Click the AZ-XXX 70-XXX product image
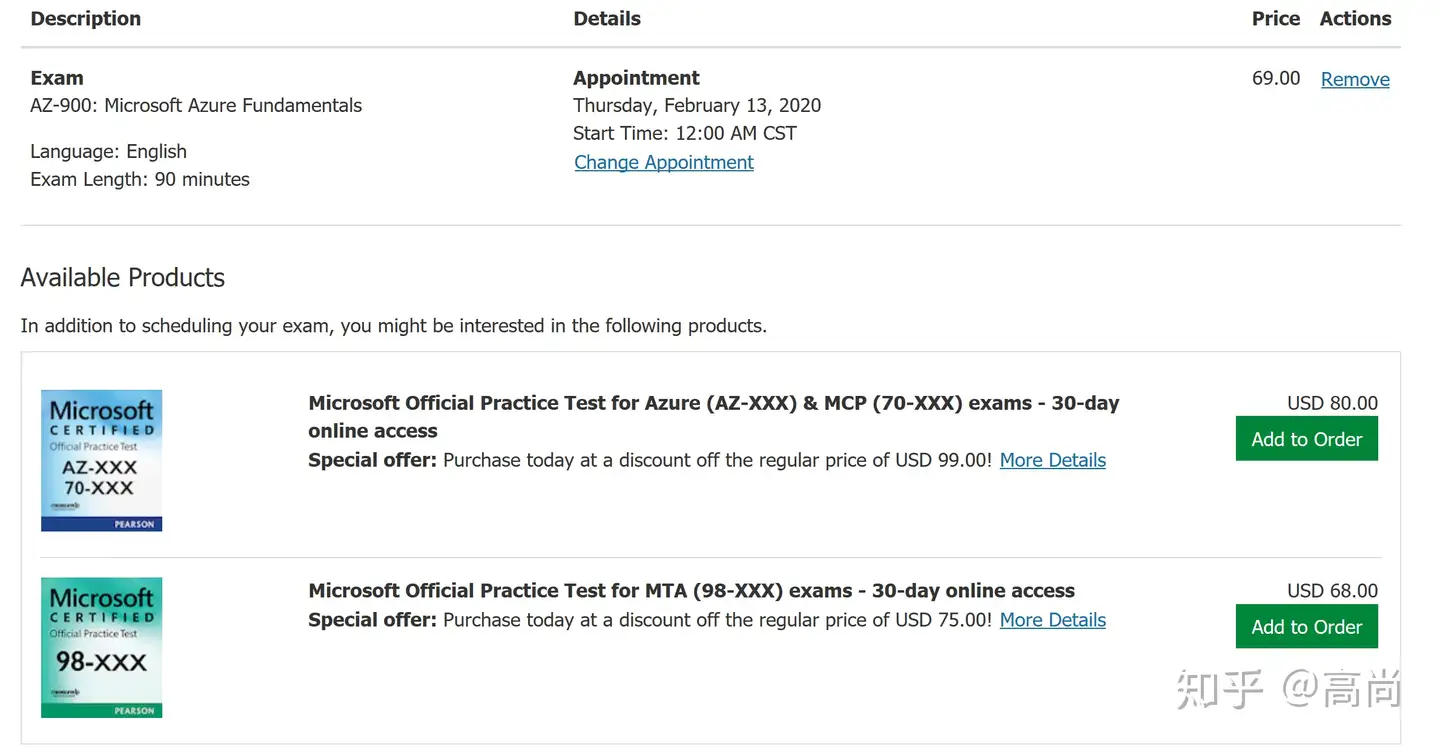The width and height of the screenshot is (1440, 747). (101, 460)
